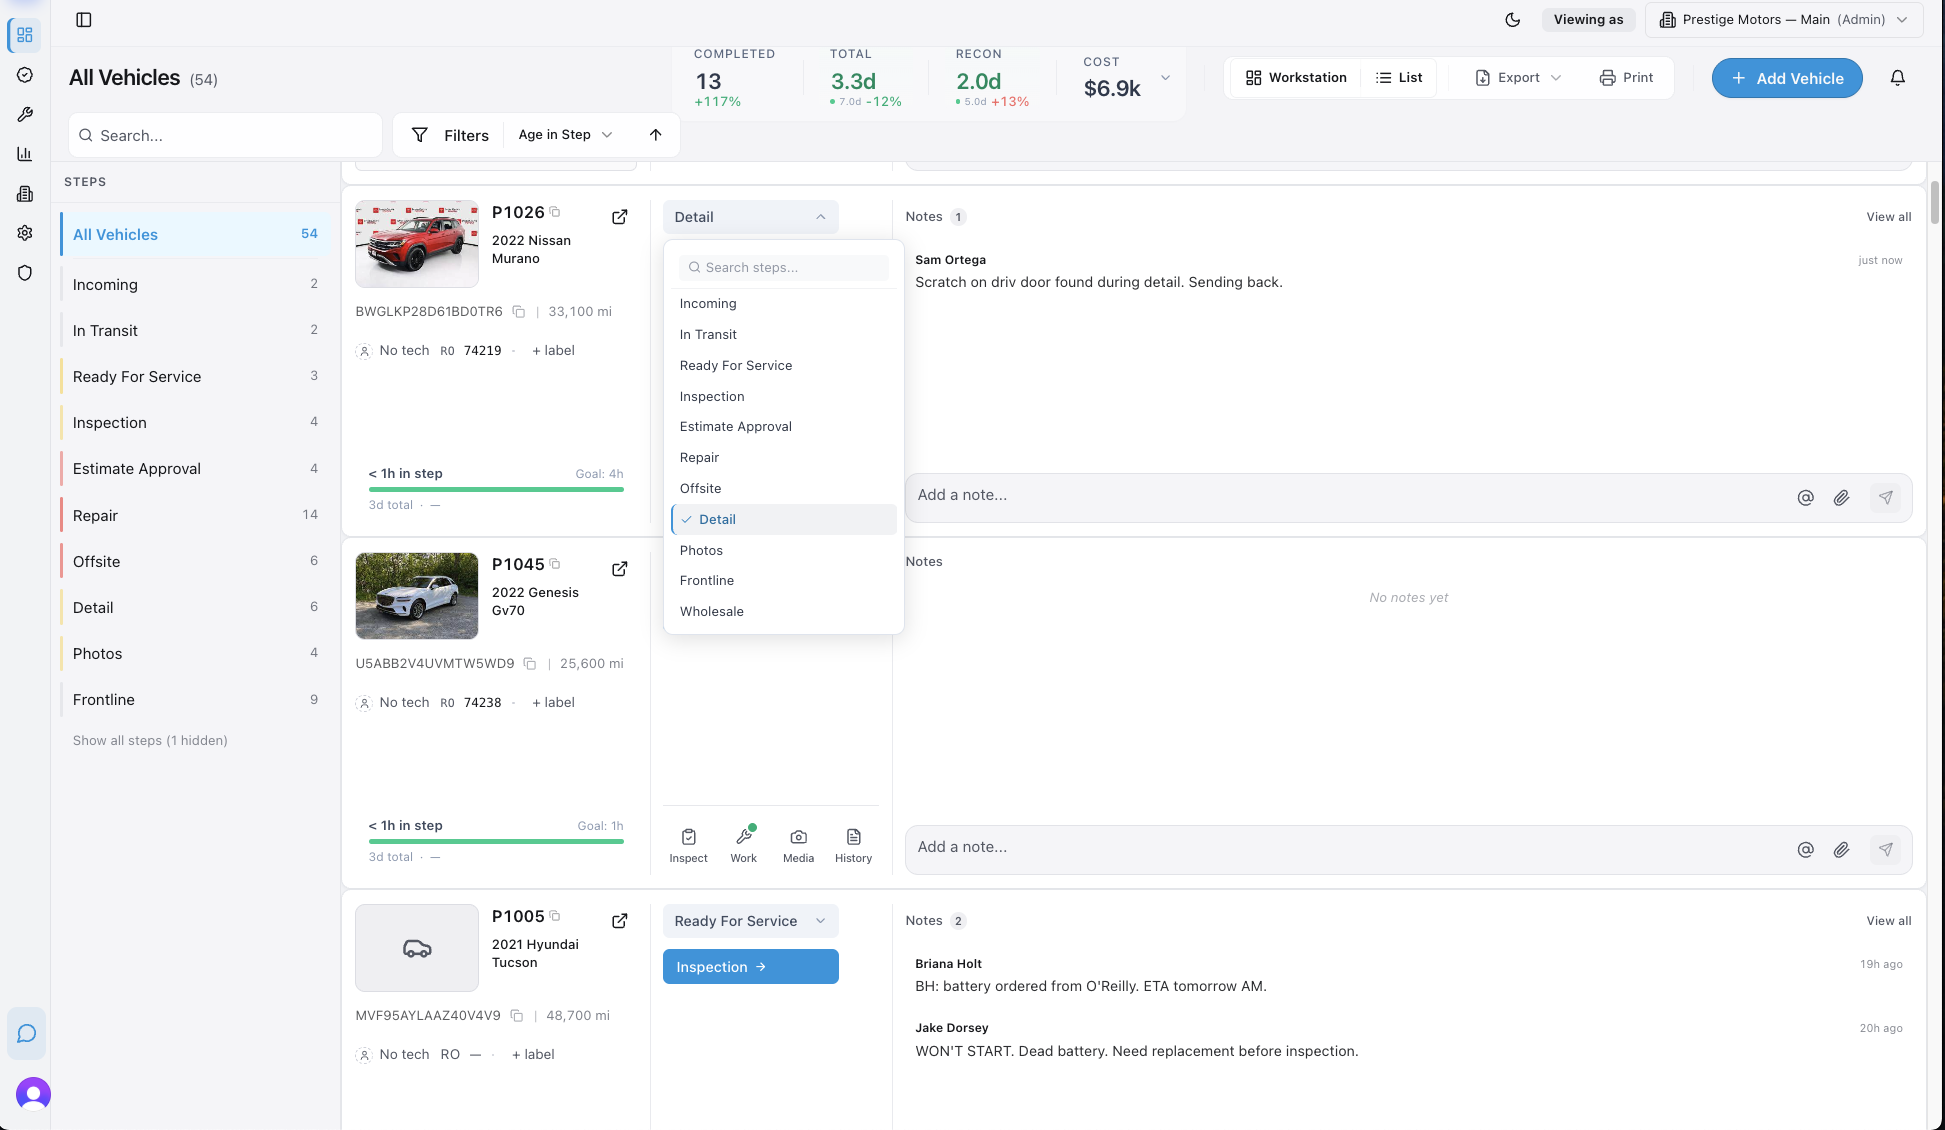Open the Media camera icon for P1045
This screenshot has width=1945, height=1130.
pyautogui.click(x=798, y=845)
